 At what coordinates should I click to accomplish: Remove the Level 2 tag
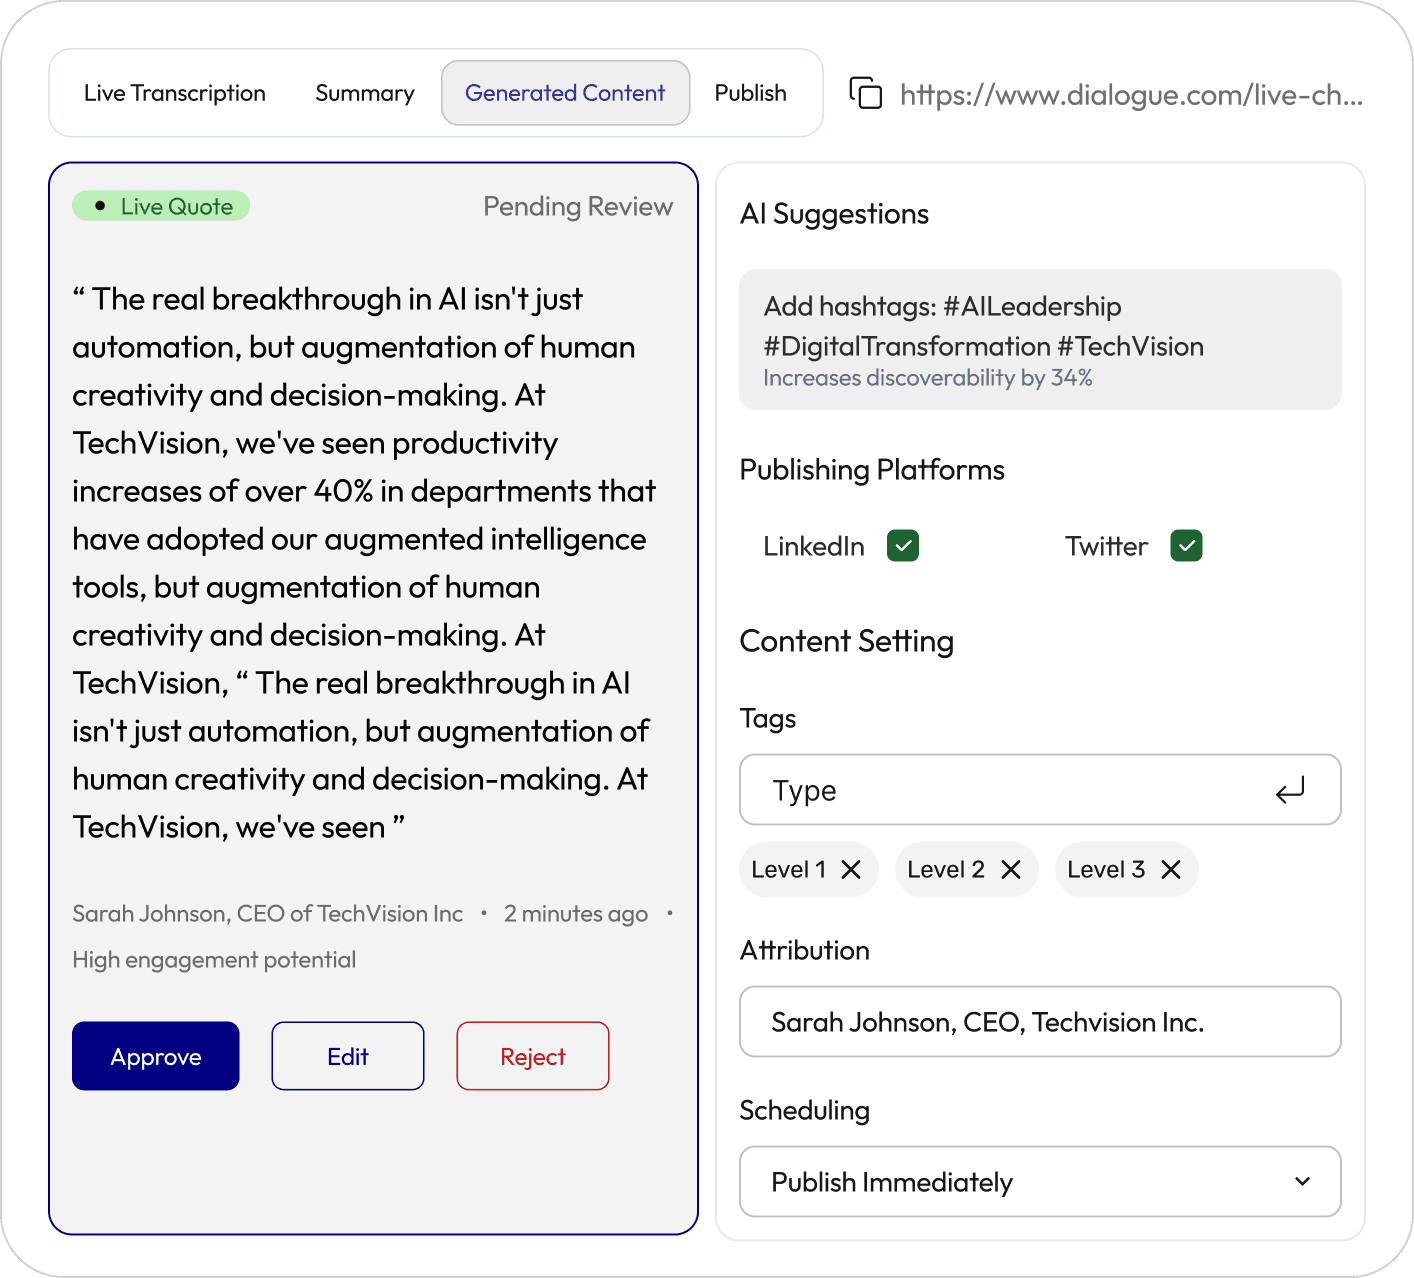[x=1011, y=870]
